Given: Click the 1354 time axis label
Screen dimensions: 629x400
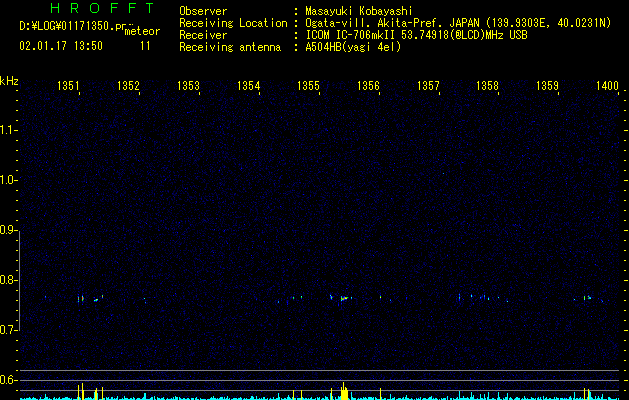Looking at the screenshot, I should (248, 86).
